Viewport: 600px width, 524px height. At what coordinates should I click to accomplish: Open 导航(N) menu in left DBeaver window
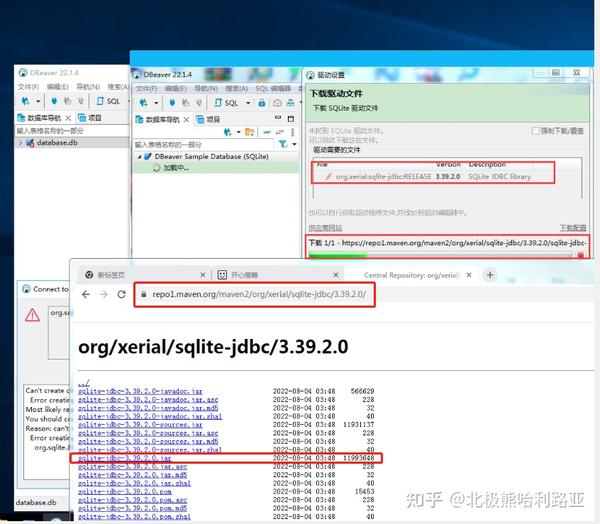88,87
